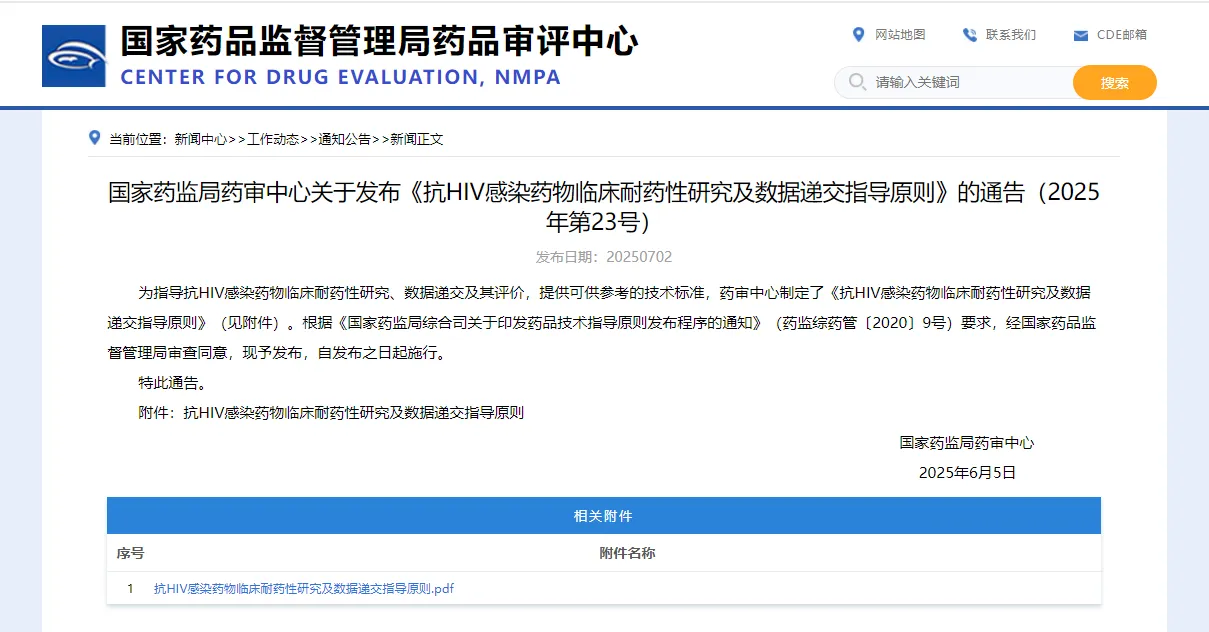
Task: Open the 网站地图 link
Action: (x=900, y=35)
